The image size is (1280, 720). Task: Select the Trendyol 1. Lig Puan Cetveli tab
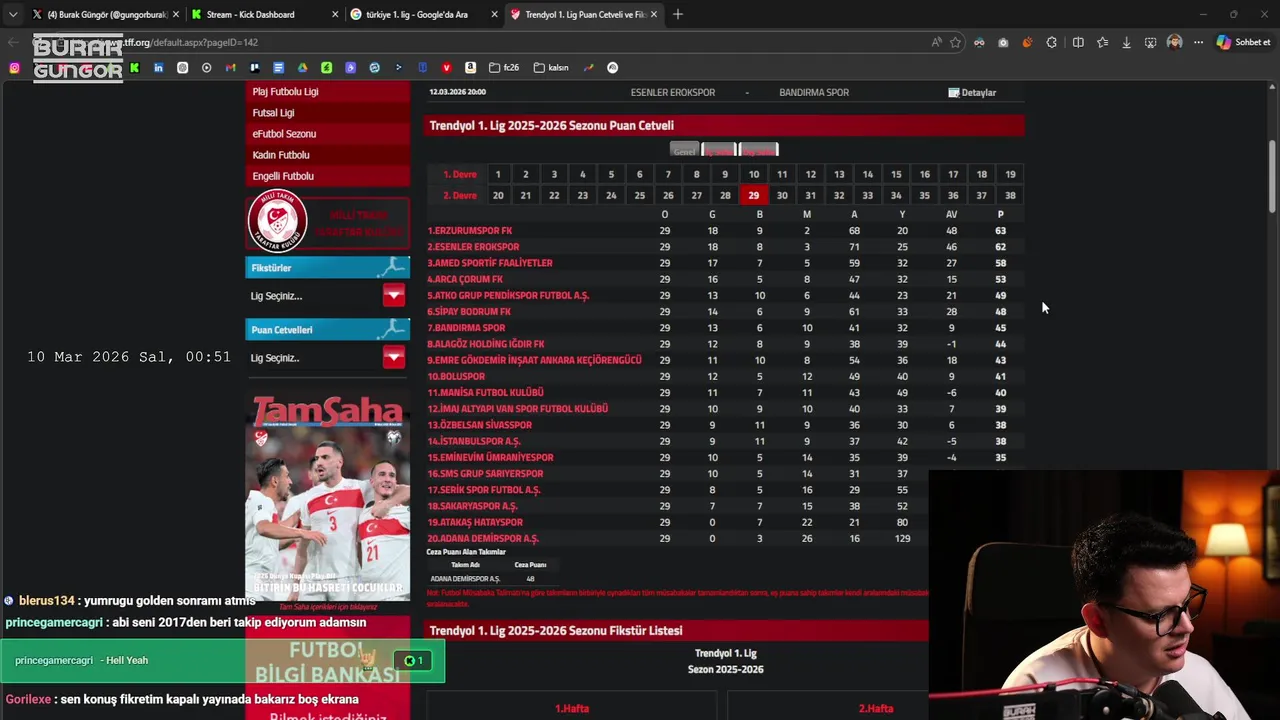pos(583,14)
